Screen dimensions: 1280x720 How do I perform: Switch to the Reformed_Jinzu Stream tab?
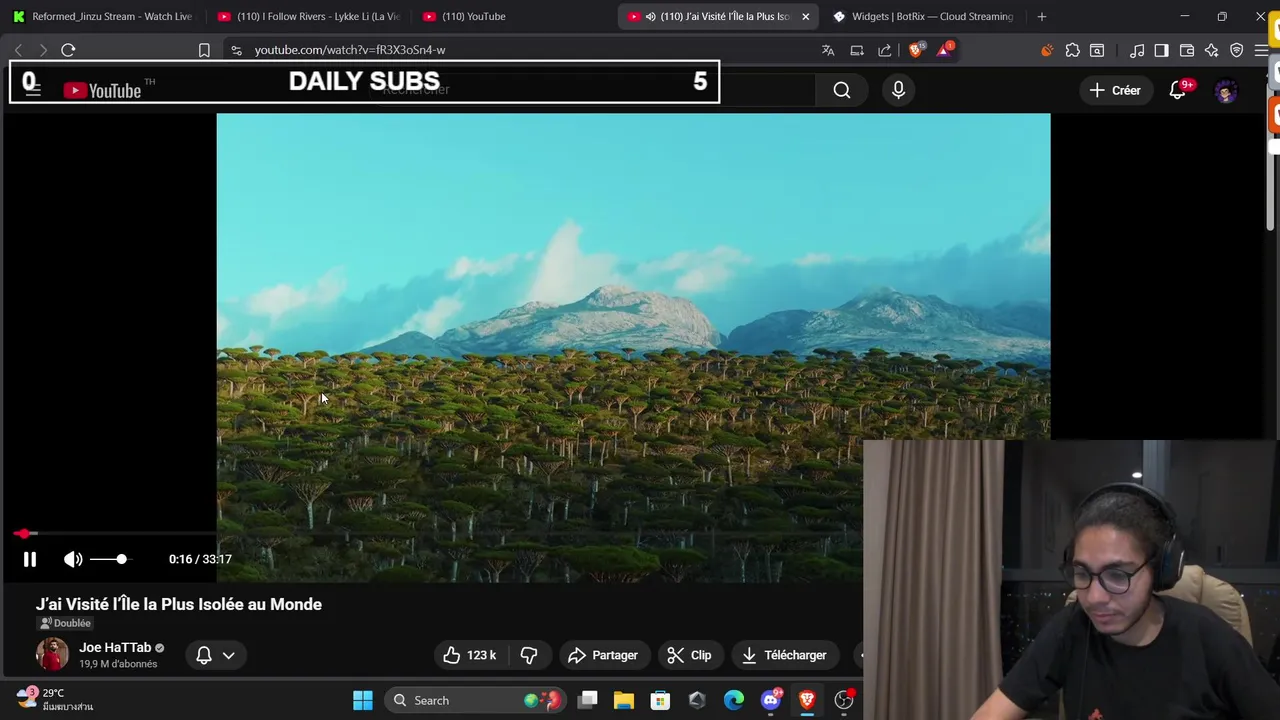click(102, 16)
